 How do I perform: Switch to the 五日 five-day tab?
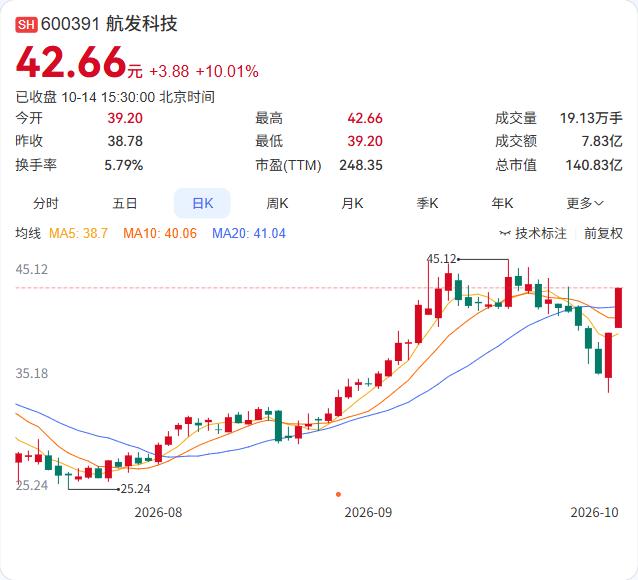click(125, 203)
